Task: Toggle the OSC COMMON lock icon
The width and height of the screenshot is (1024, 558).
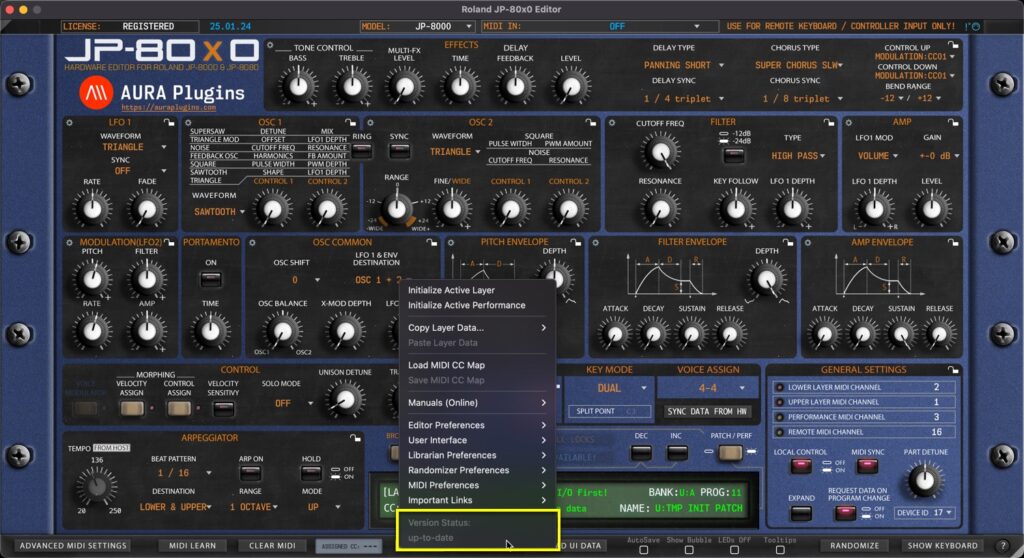Action: [x=432, y=242]
